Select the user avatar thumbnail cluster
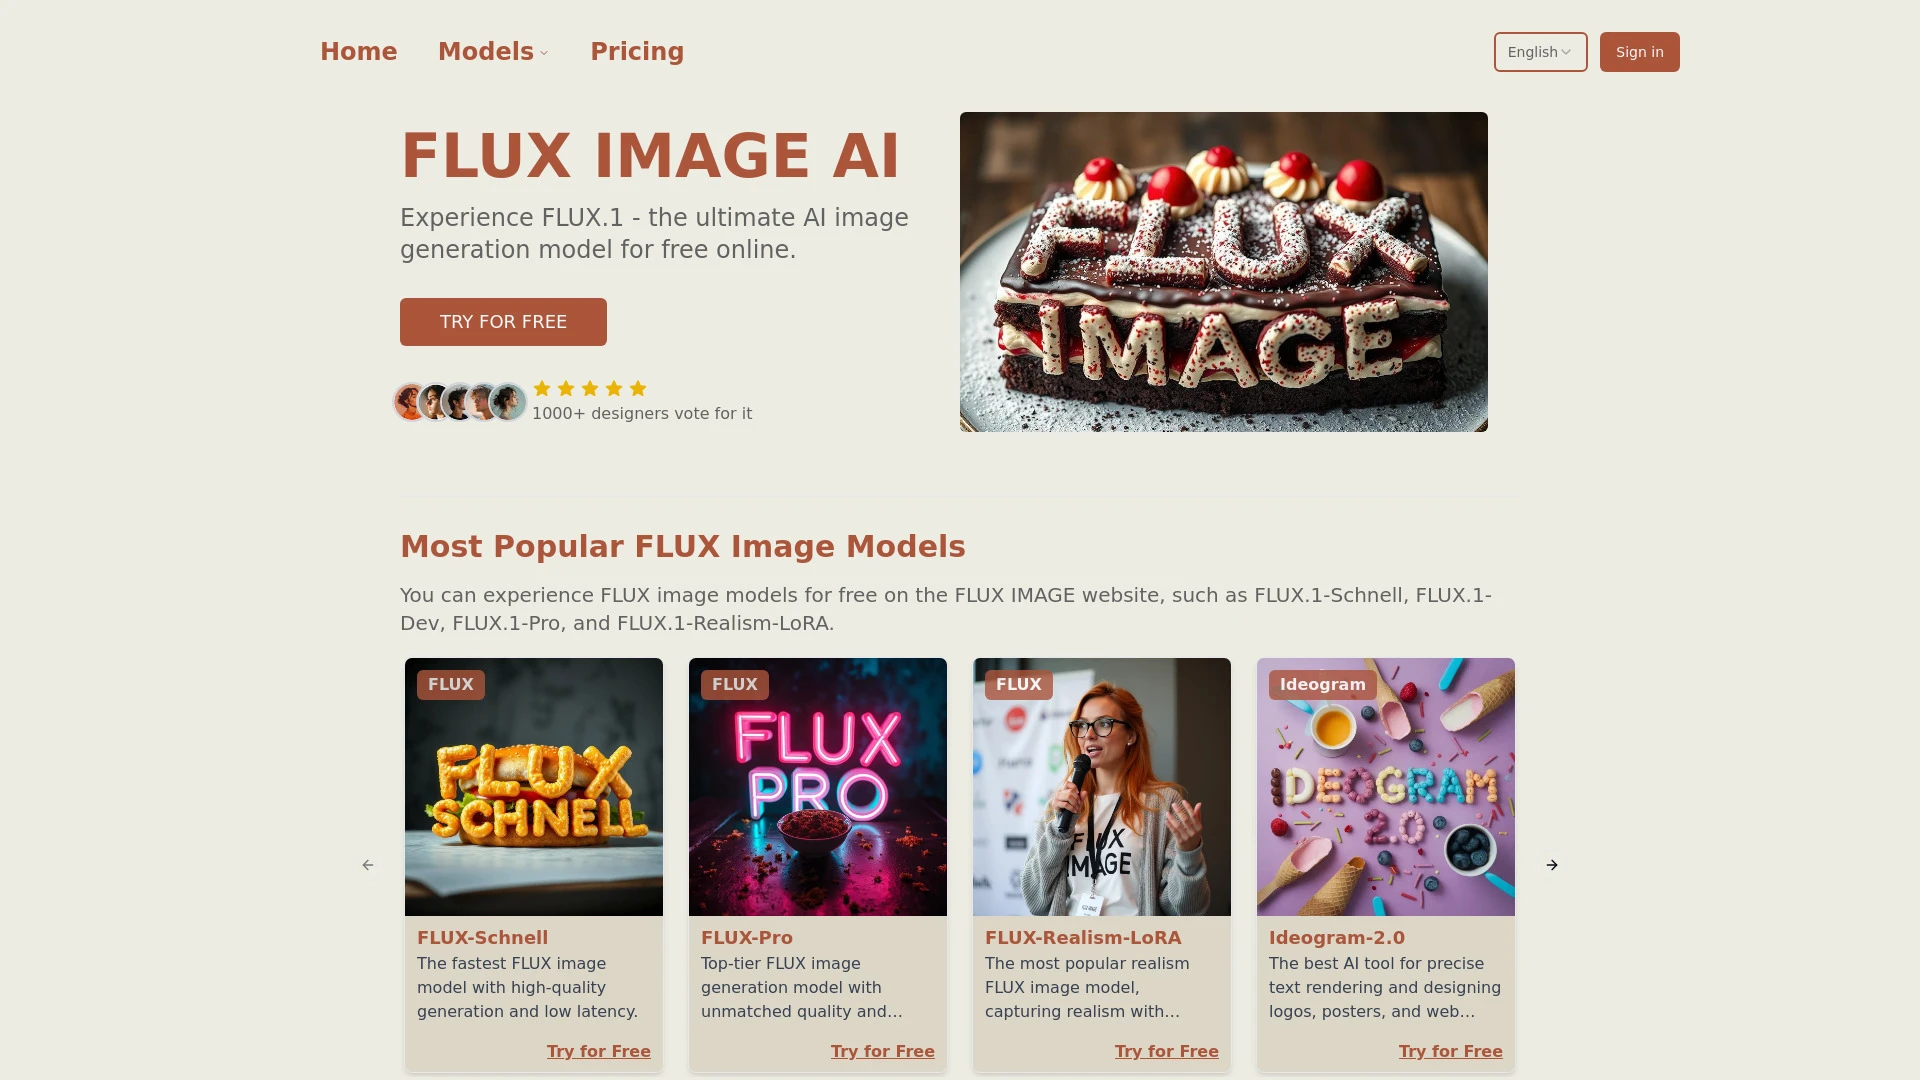Screen dimensions: 1920x1080 pyautogui.click(x=458, y=401)
